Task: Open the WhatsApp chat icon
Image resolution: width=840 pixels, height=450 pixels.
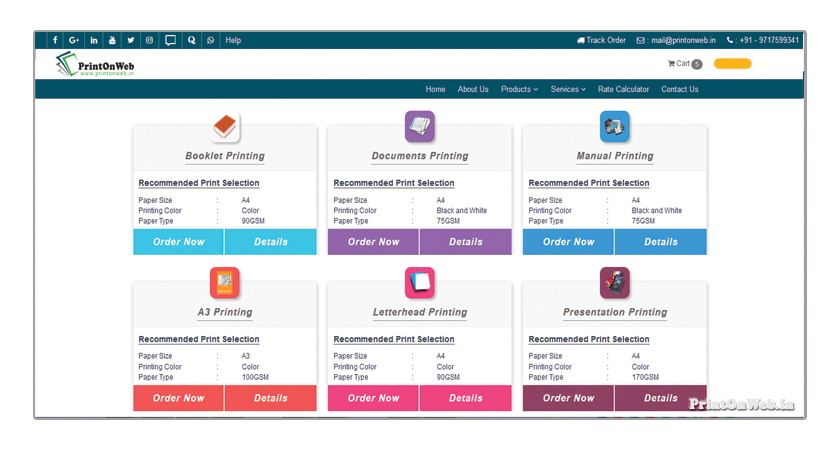Action: (210, 41)
